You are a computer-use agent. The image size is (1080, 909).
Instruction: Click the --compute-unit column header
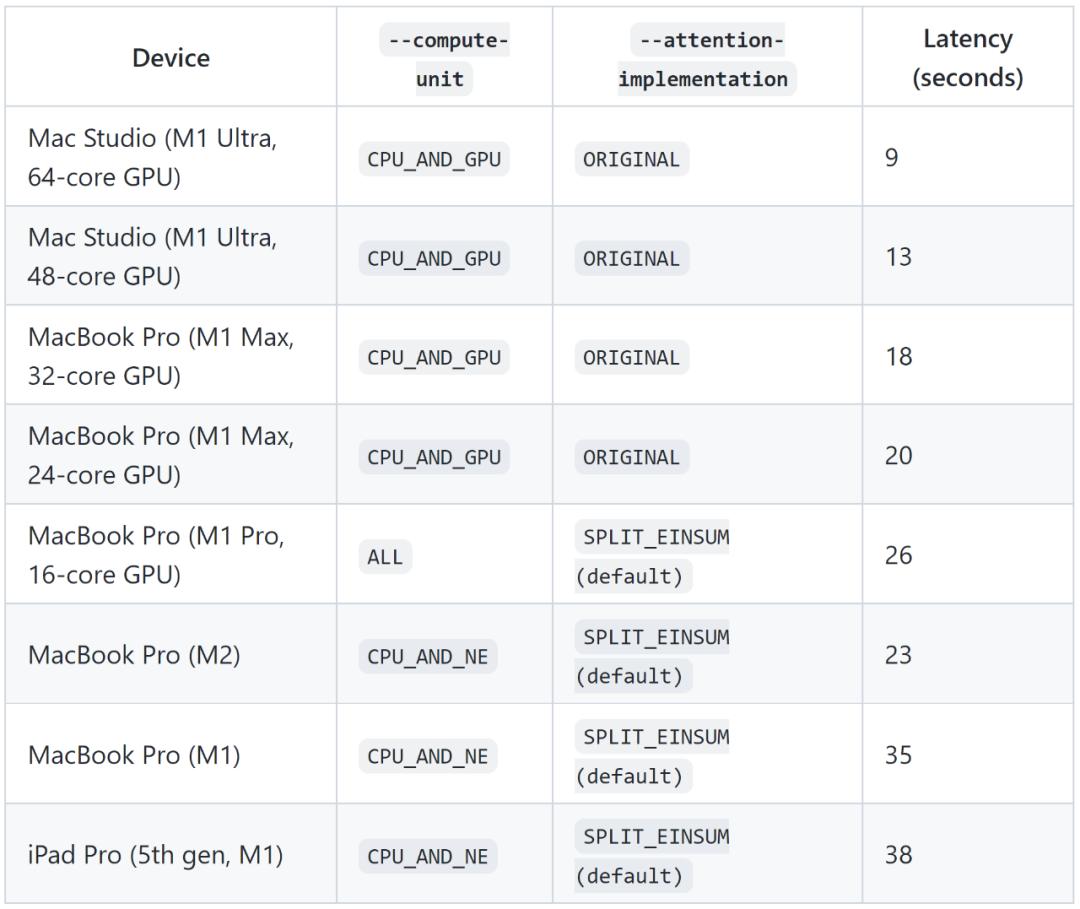444,60
